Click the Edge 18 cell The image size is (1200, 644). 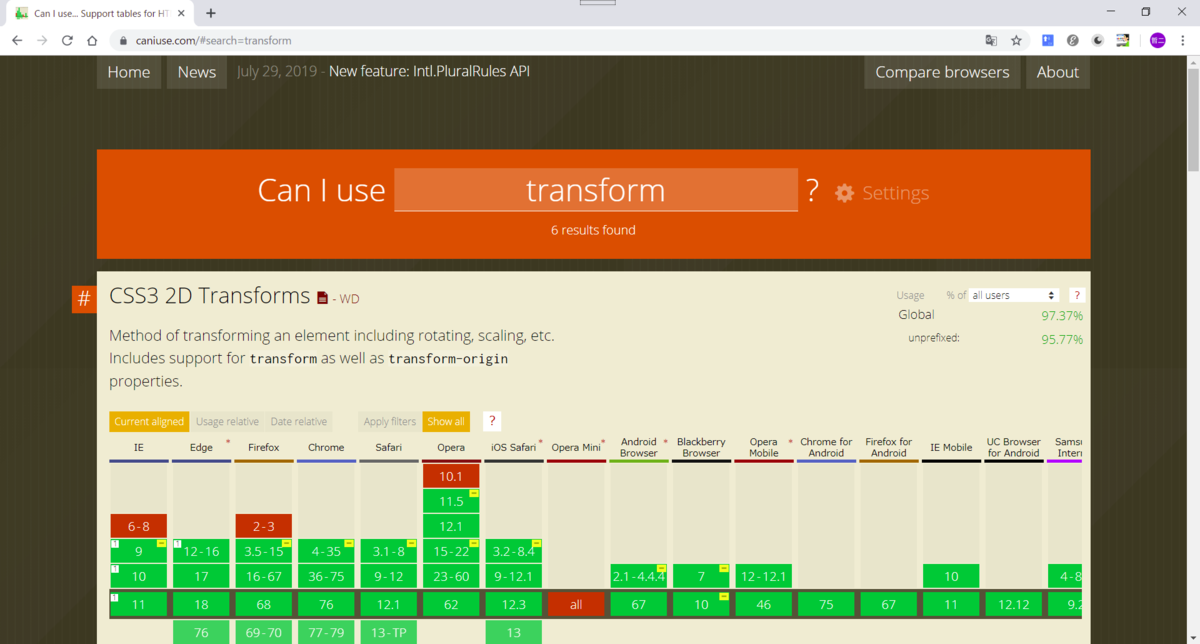click(201, 604)
